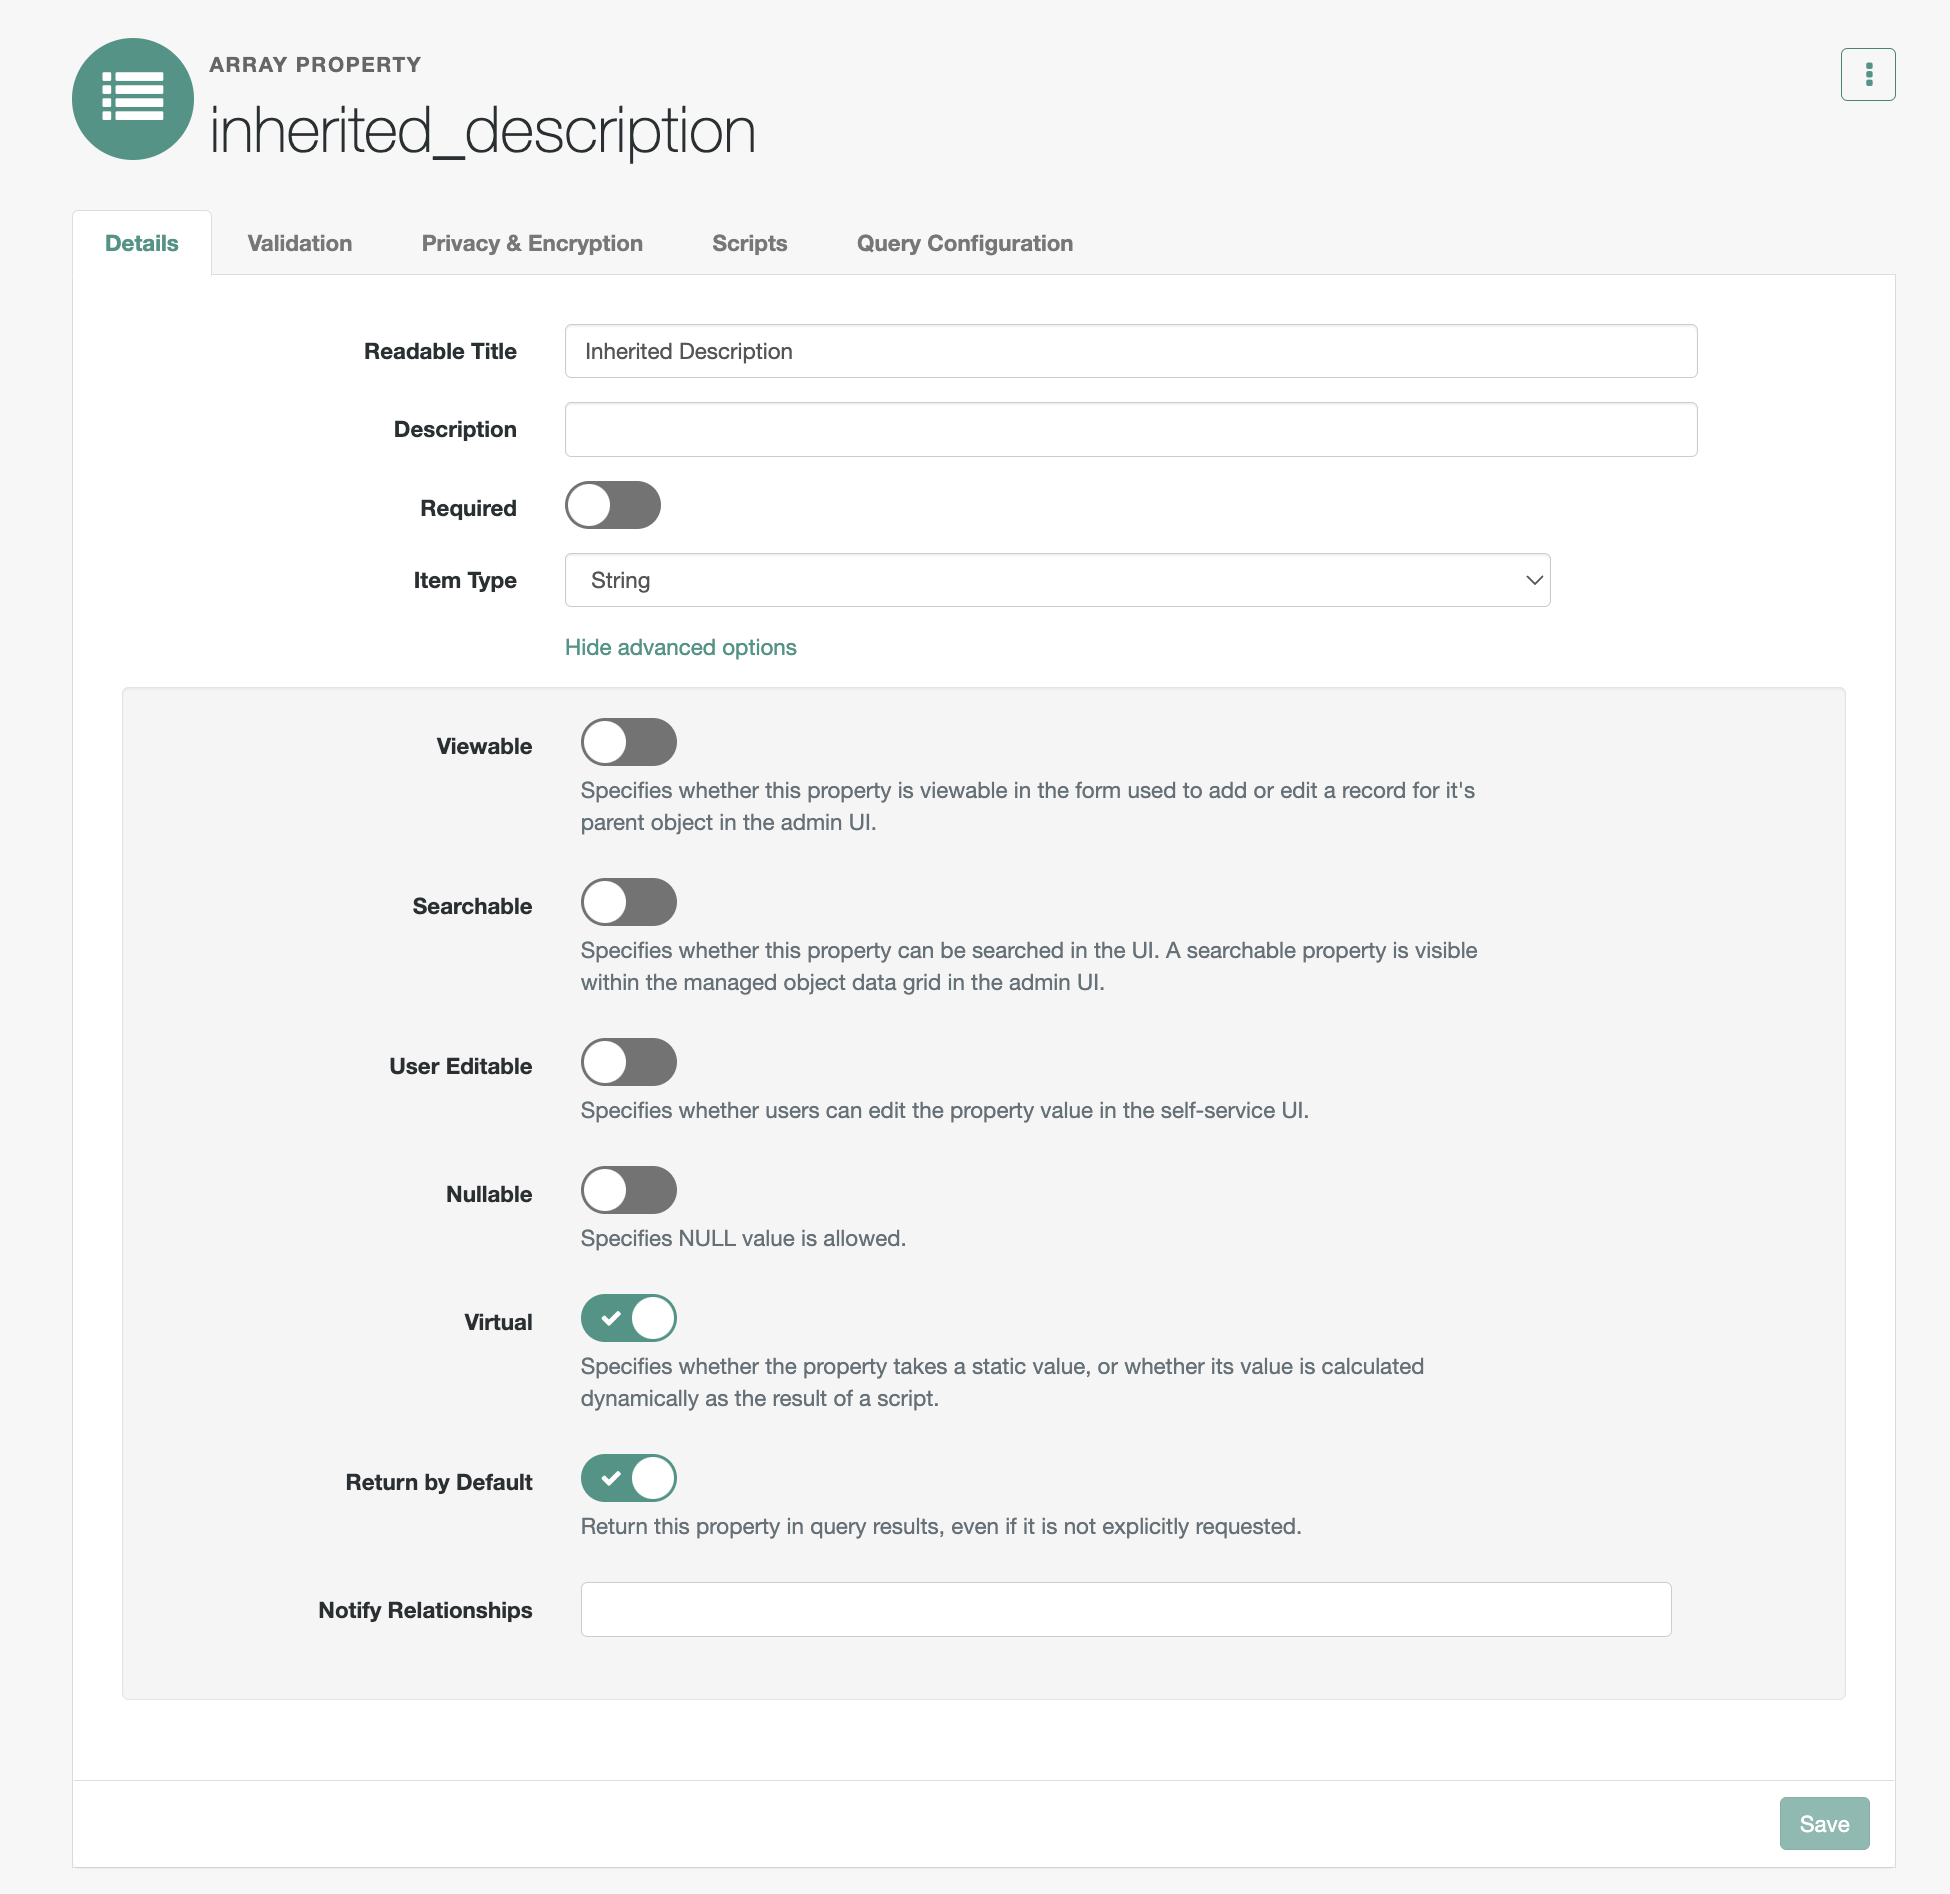This screenshot has height=1894, width=1950.
Task: Hide advanced options link
Action: pos(679,646)
